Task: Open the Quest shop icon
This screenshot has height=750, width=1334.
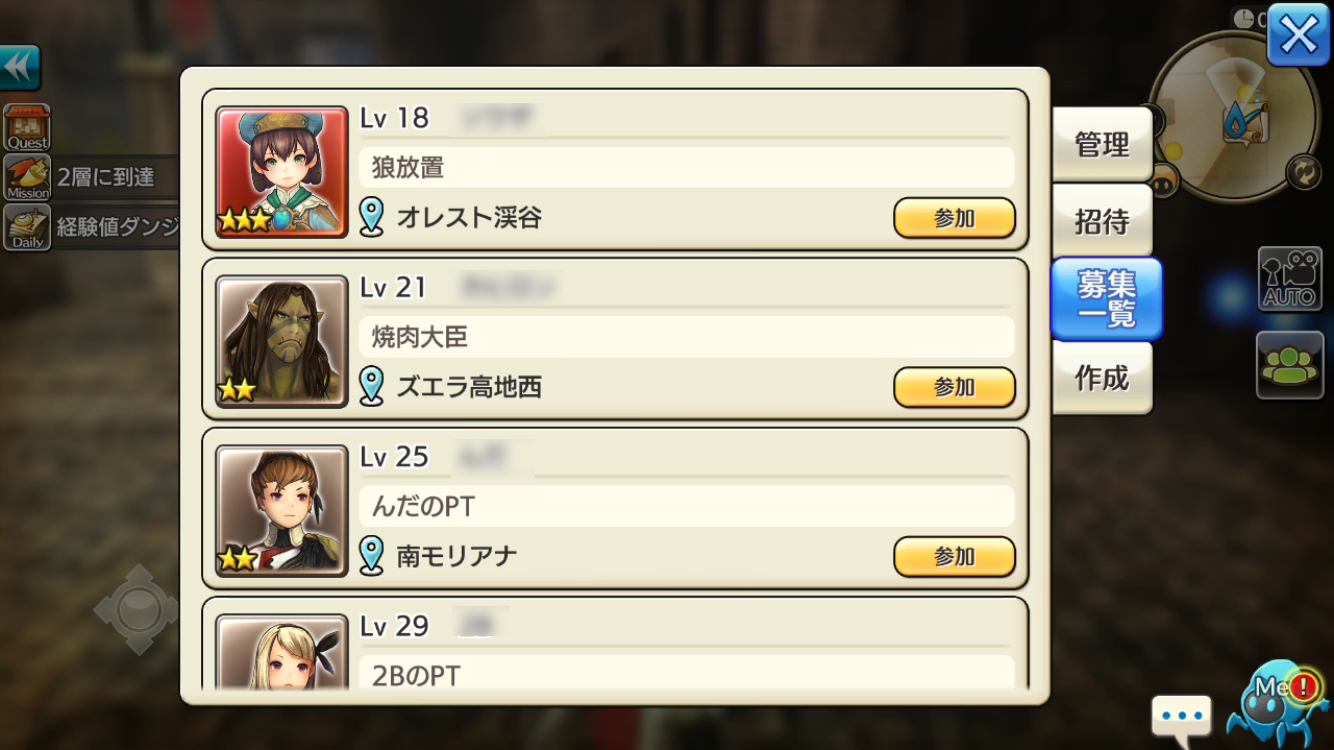Action: 27,127
